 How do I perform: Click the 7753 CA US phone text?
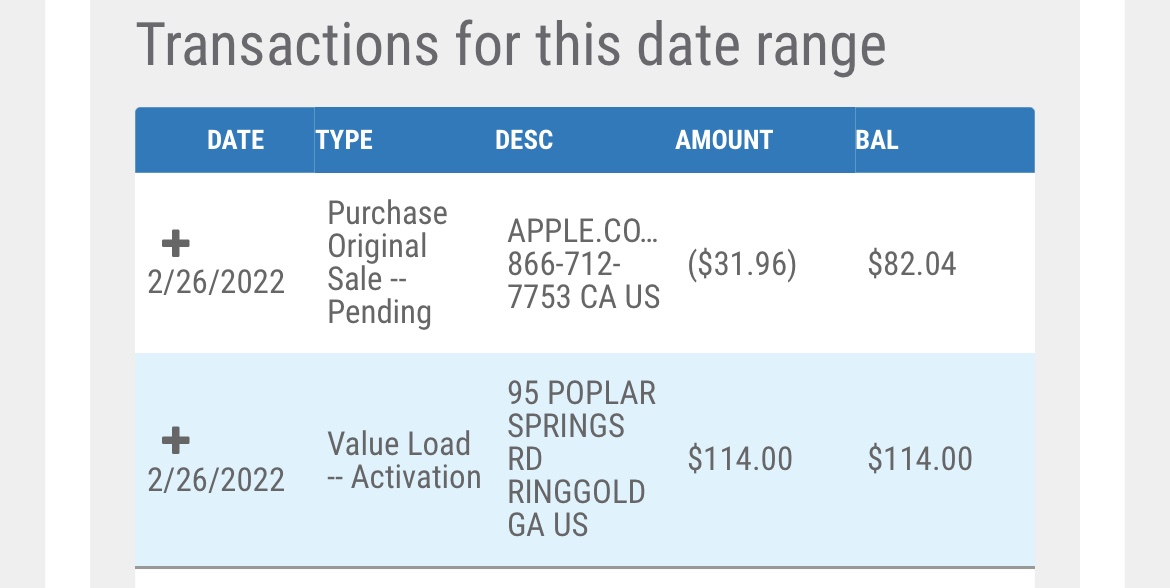(x=584, y=297)
